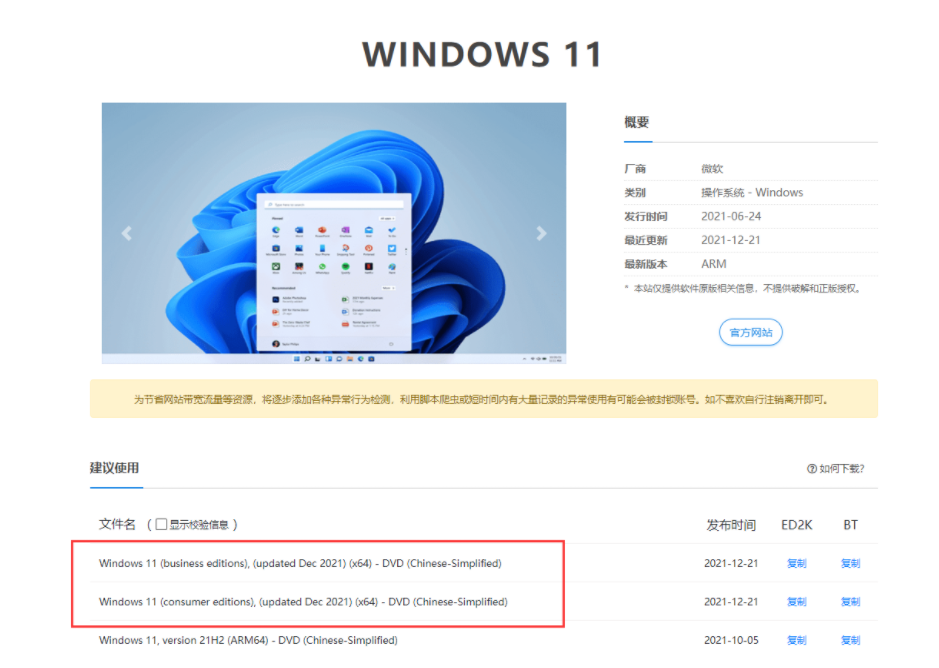This screenshot has height=668, width=939.
Task: Click the Windows 11 consumer editions filename
Action: coord(303,601)
